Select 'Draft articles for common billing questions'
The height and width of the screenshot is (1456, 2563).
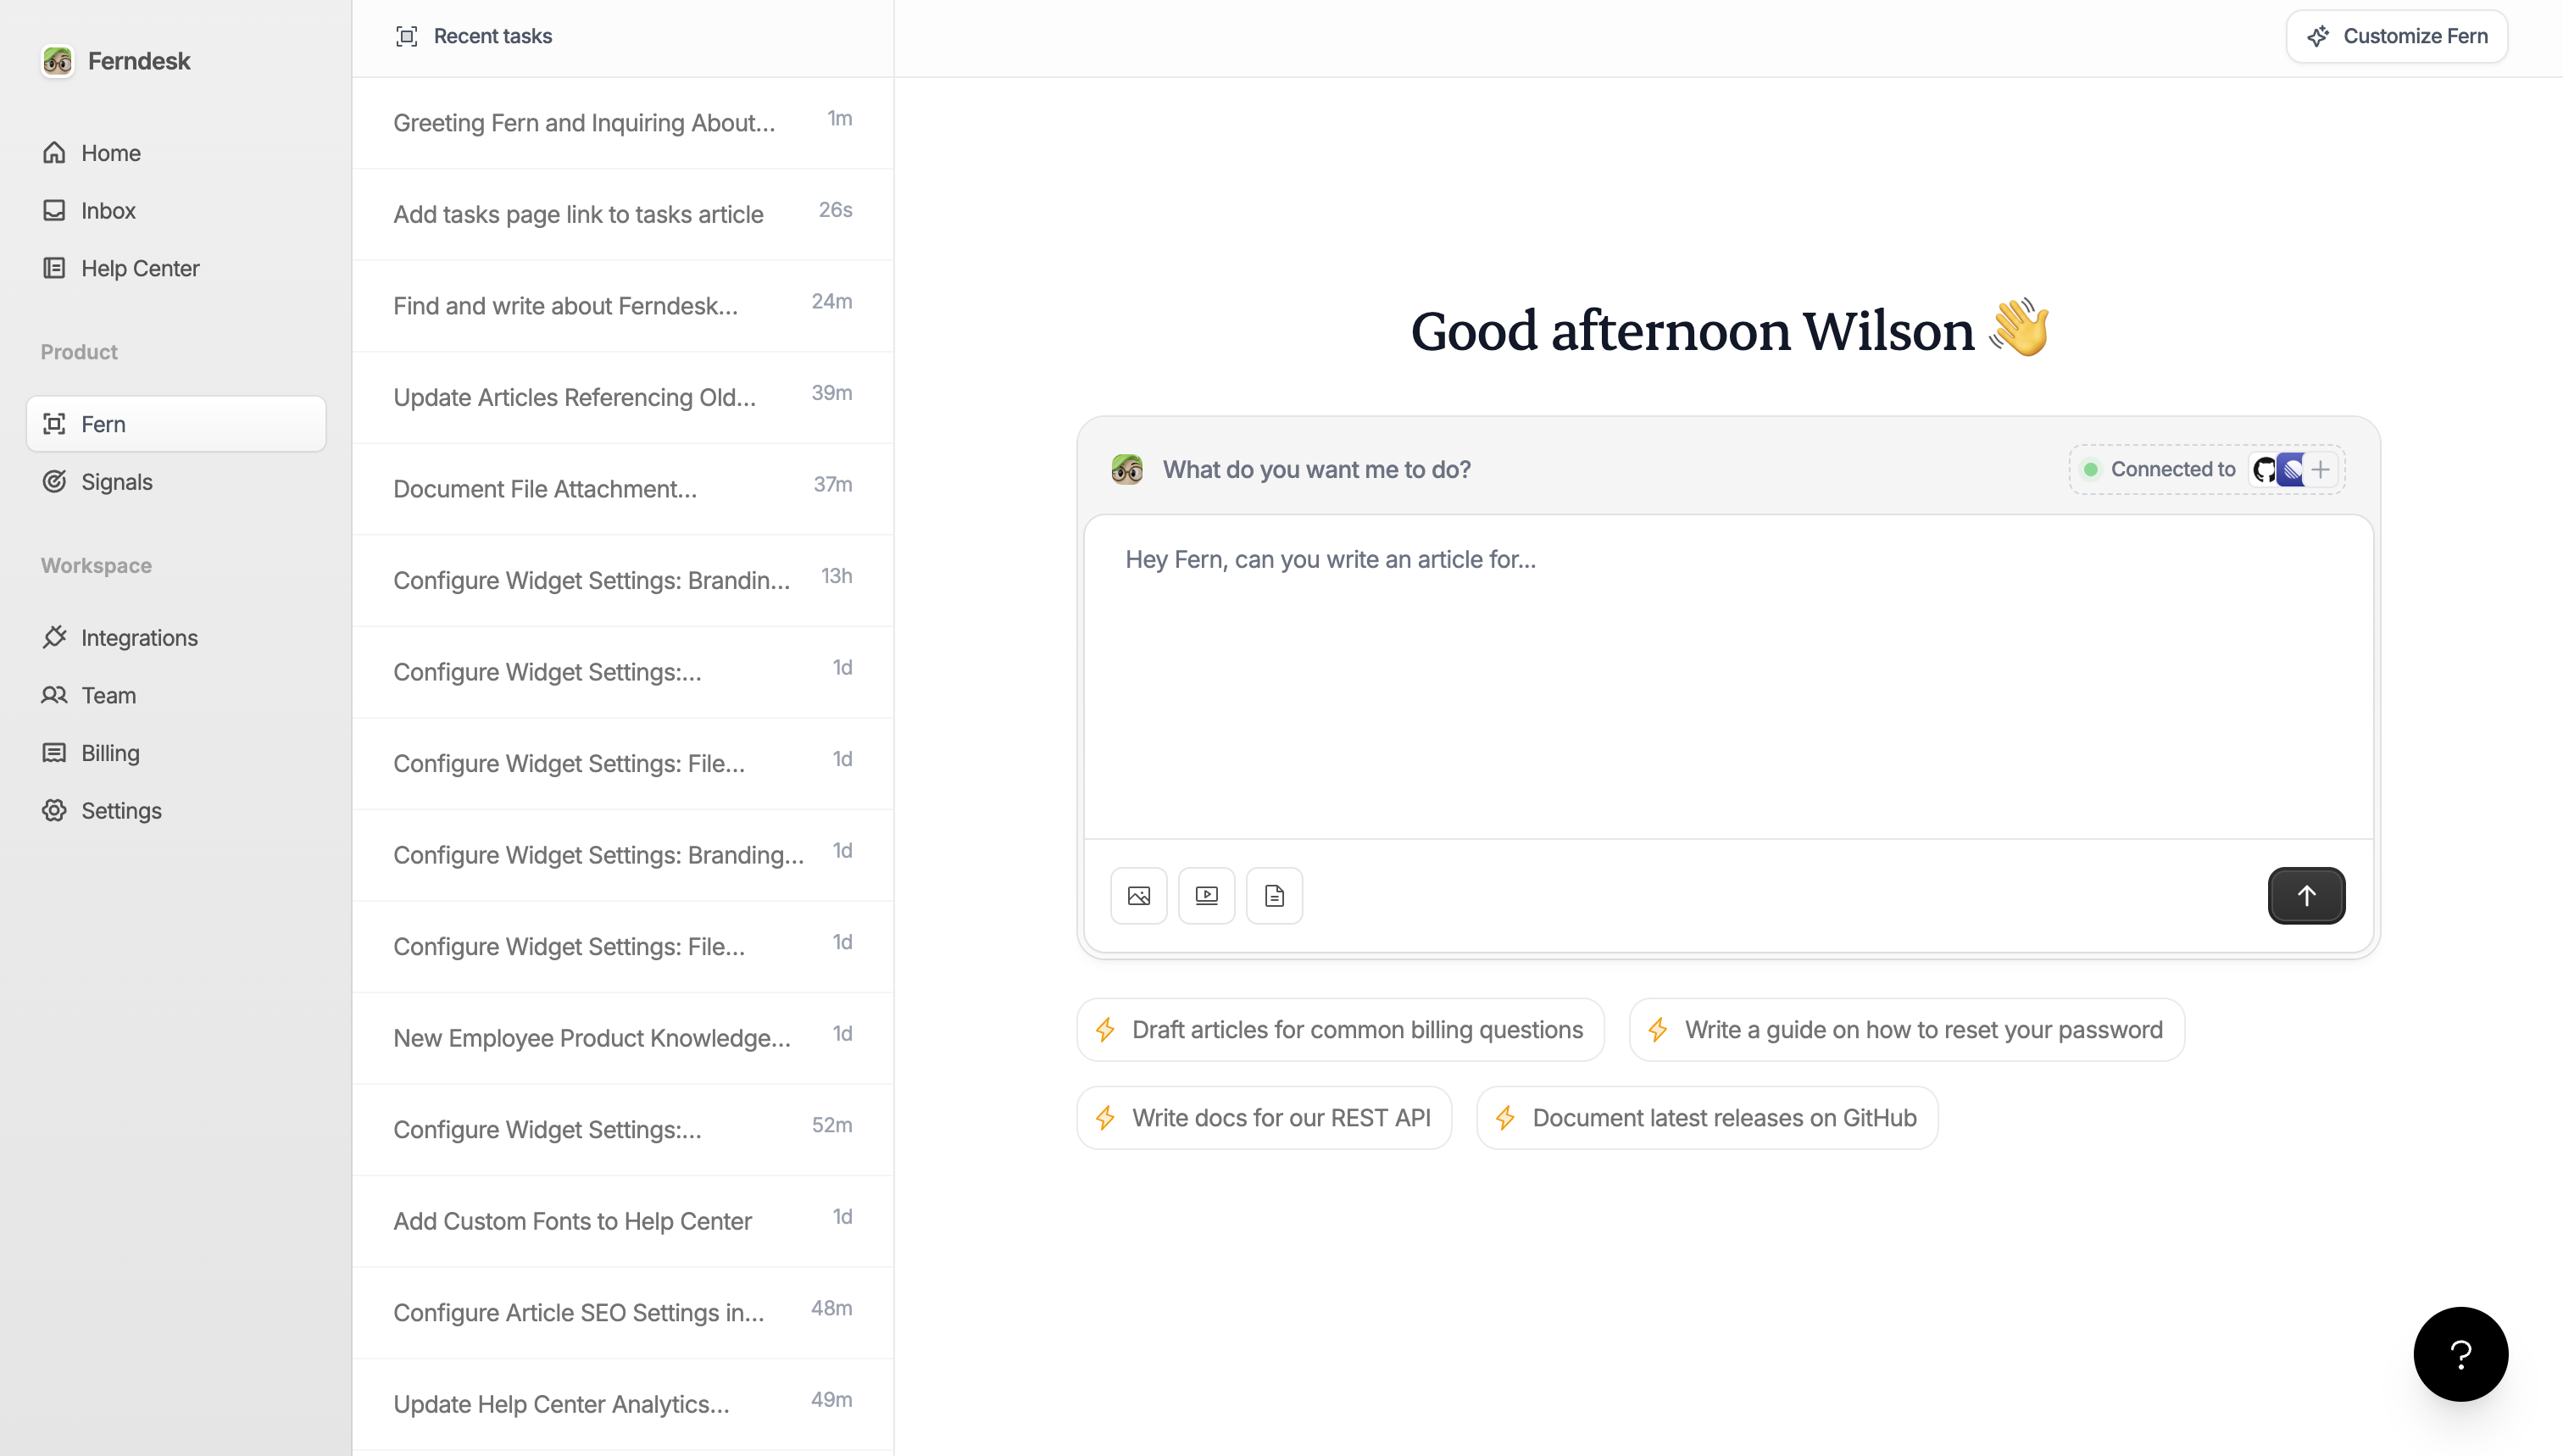tap(1340, 1030)
